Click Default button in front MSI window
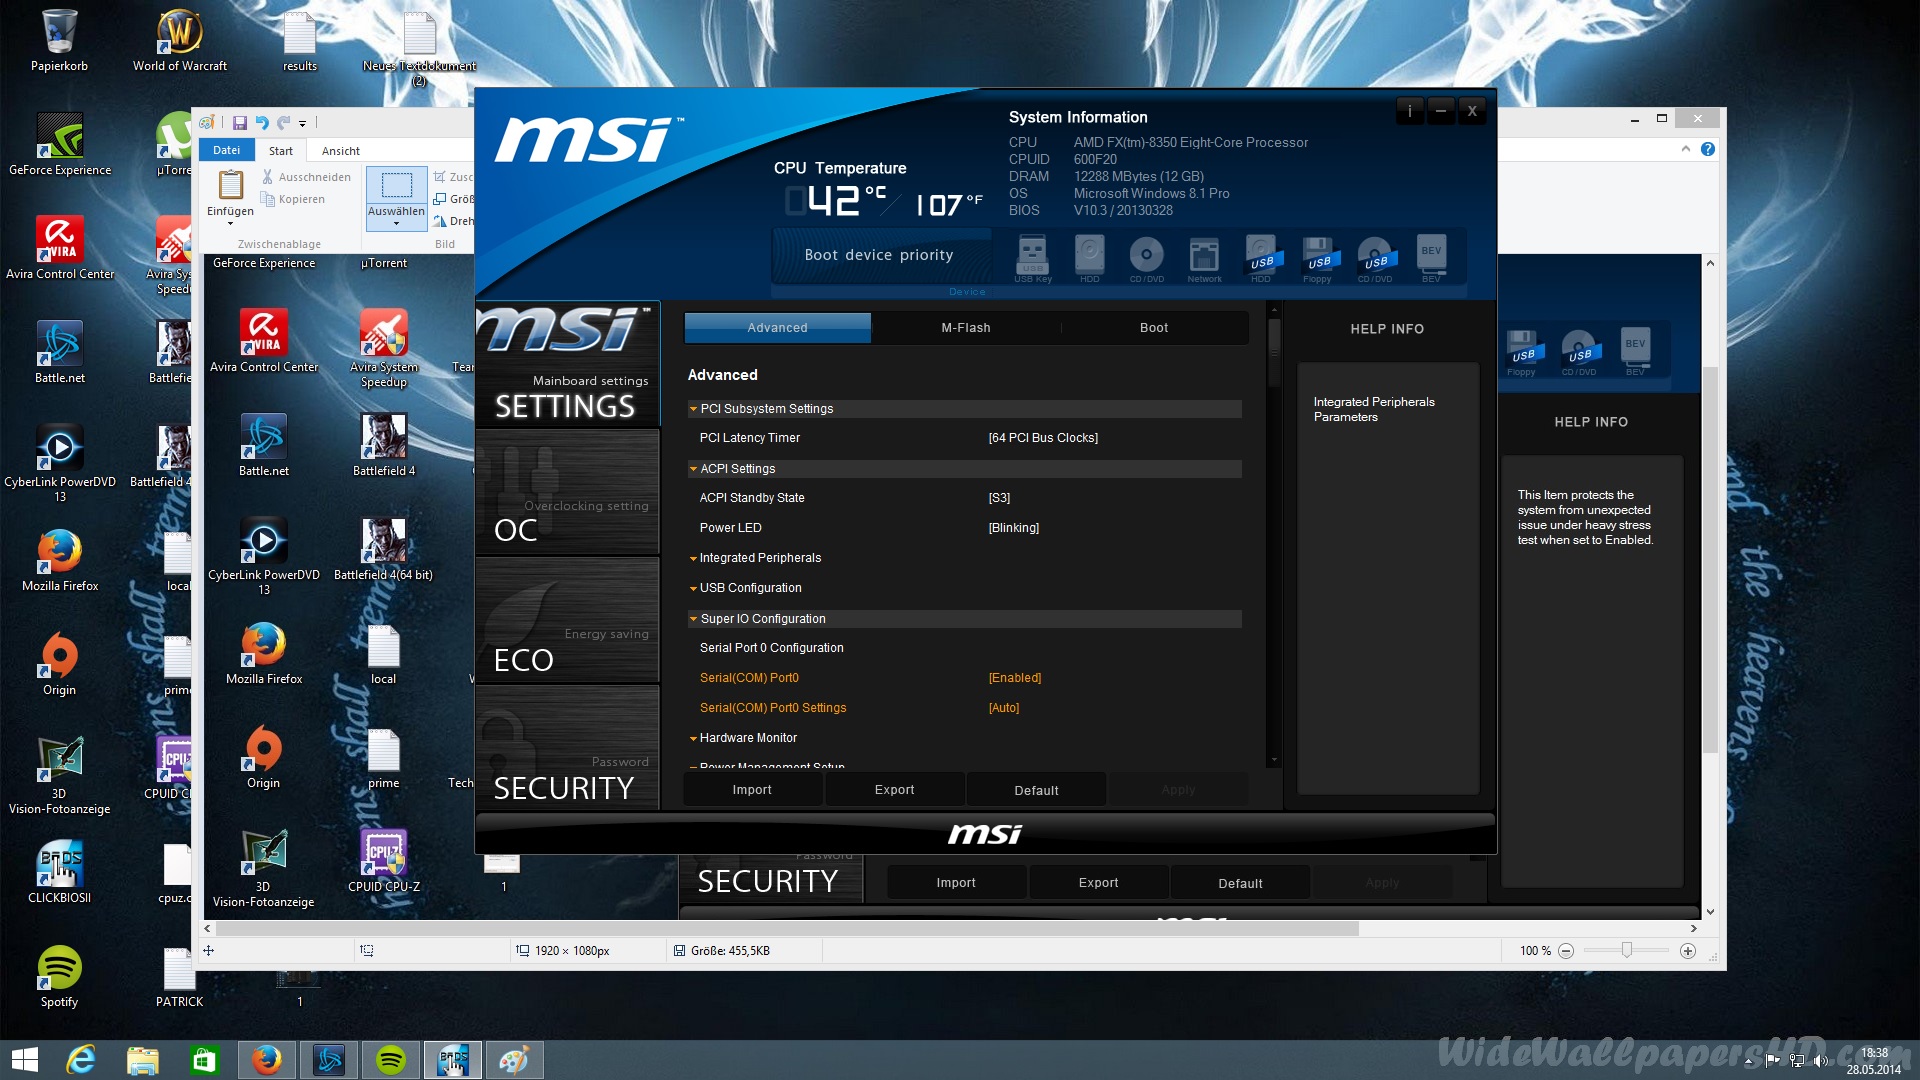Screen dimensions: 1920x1080 click(x=1036, y=790)
